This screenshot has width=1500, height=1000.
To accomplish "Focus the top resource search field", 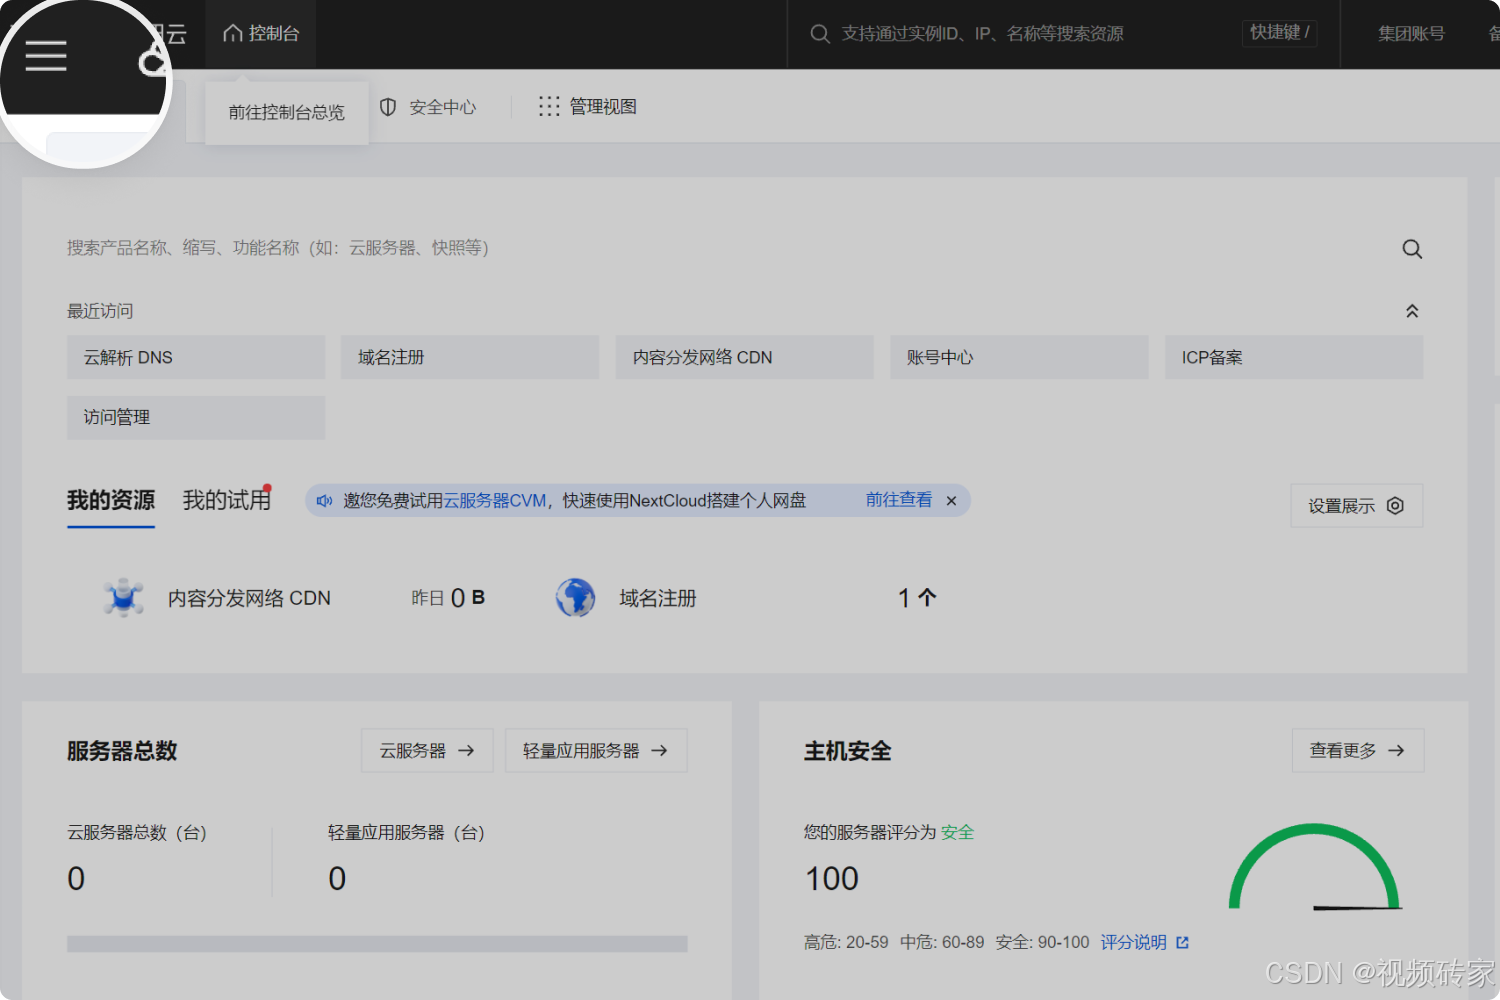I will (x=983, y=34).
